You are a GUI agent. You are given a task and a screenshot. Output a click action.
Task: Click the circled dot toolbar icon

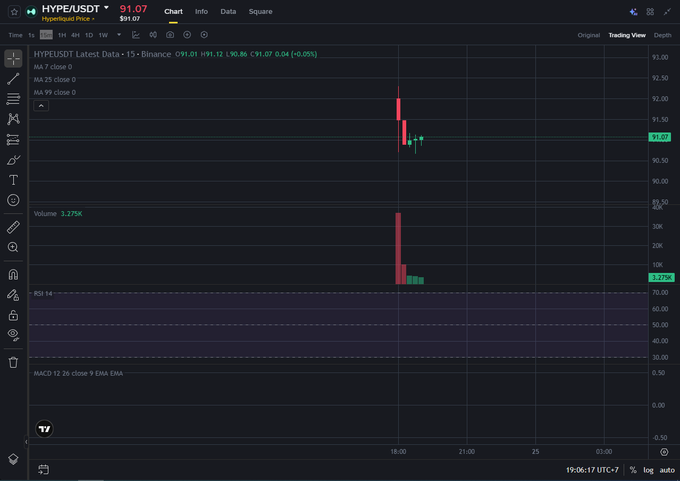click(x=204, y=35)
